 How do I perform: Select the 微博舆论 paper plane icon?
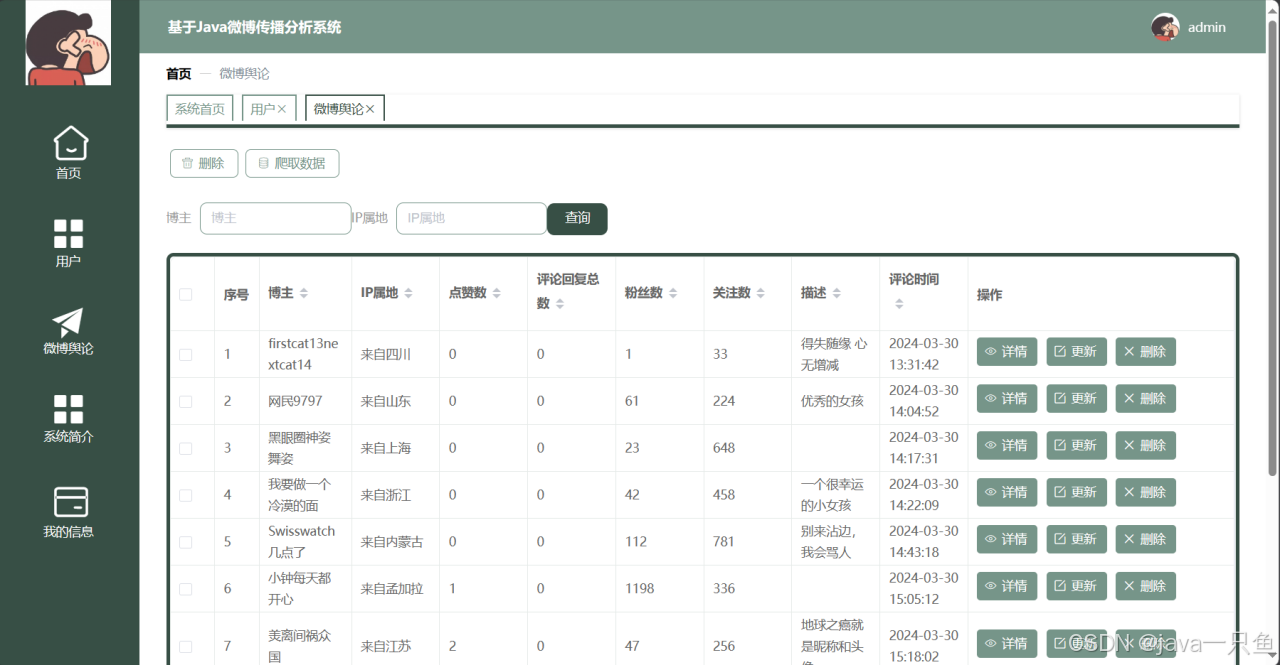click(x=69, y=322)
